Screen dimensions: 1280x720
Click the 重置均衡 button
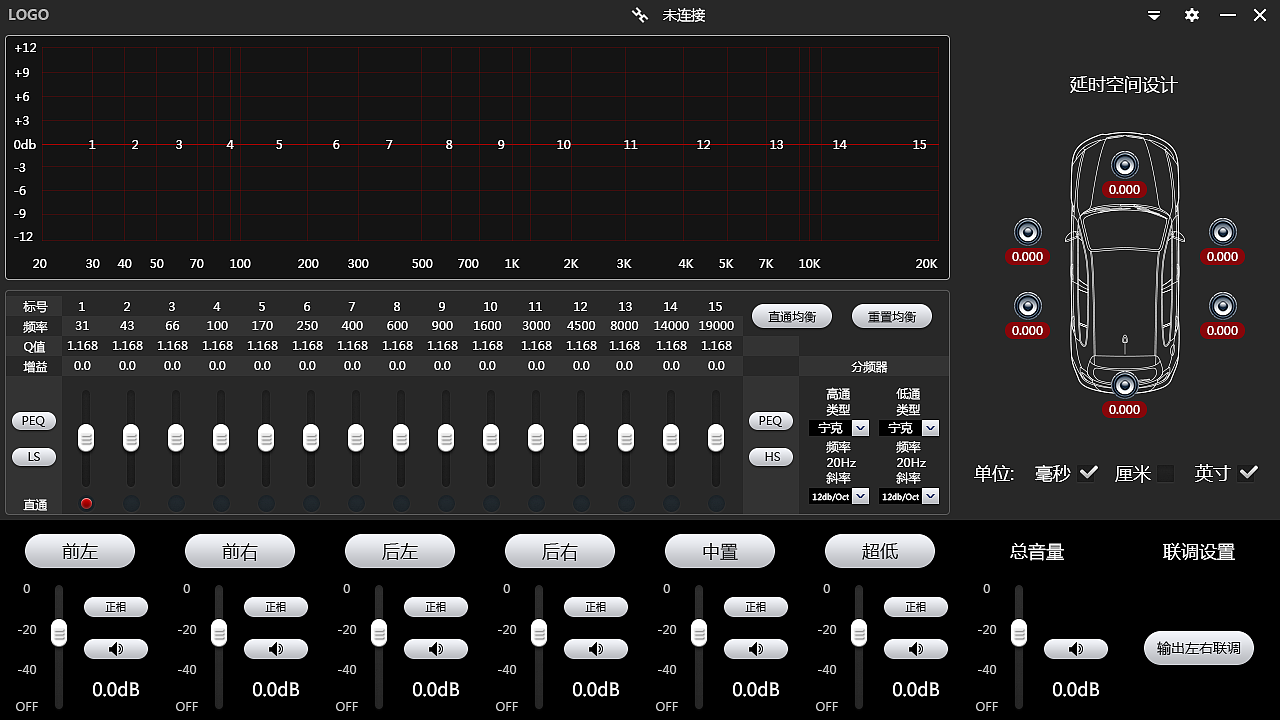point(892,316)
